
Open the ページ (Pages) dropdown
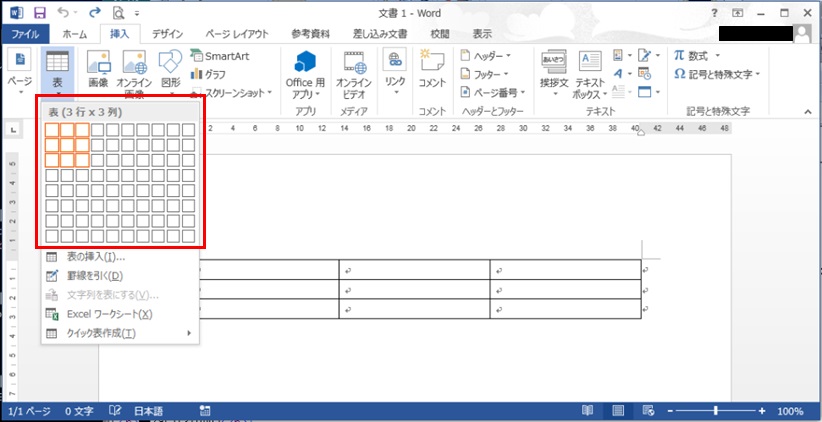[x=20, y=73]
